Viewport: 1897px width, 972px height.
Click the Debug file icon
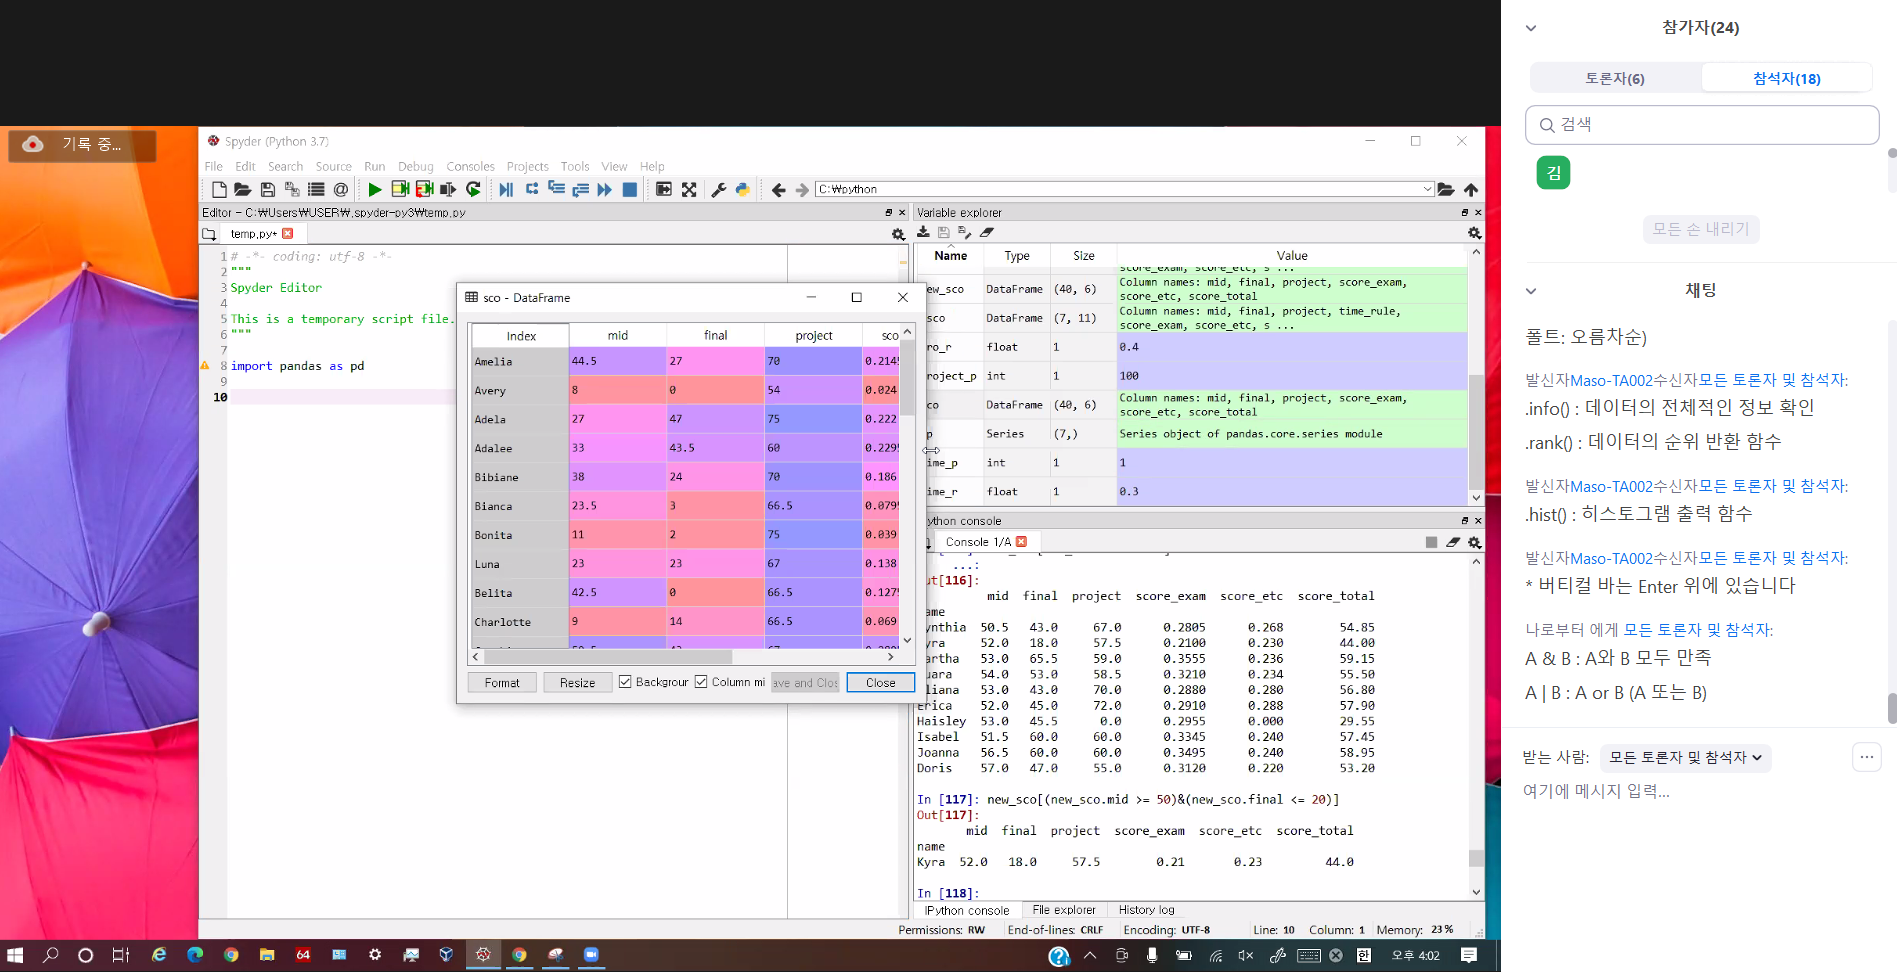pyautogui.click(x=506, y=190)
